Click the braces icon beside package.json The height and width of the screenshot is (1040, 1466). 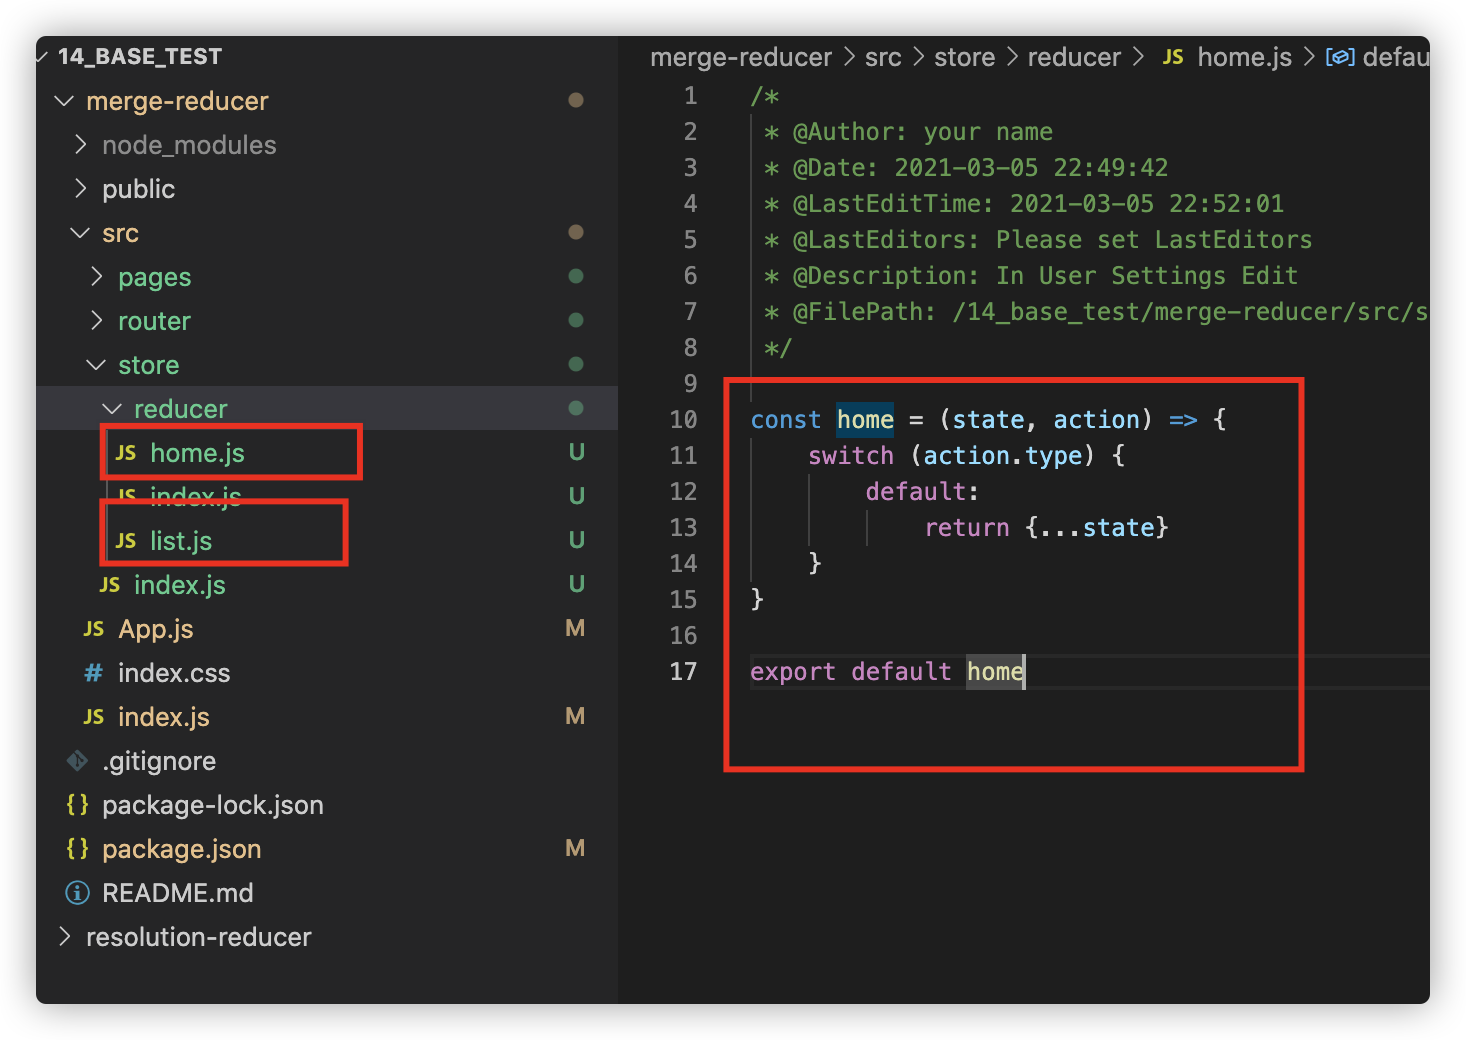coord(77,849)
